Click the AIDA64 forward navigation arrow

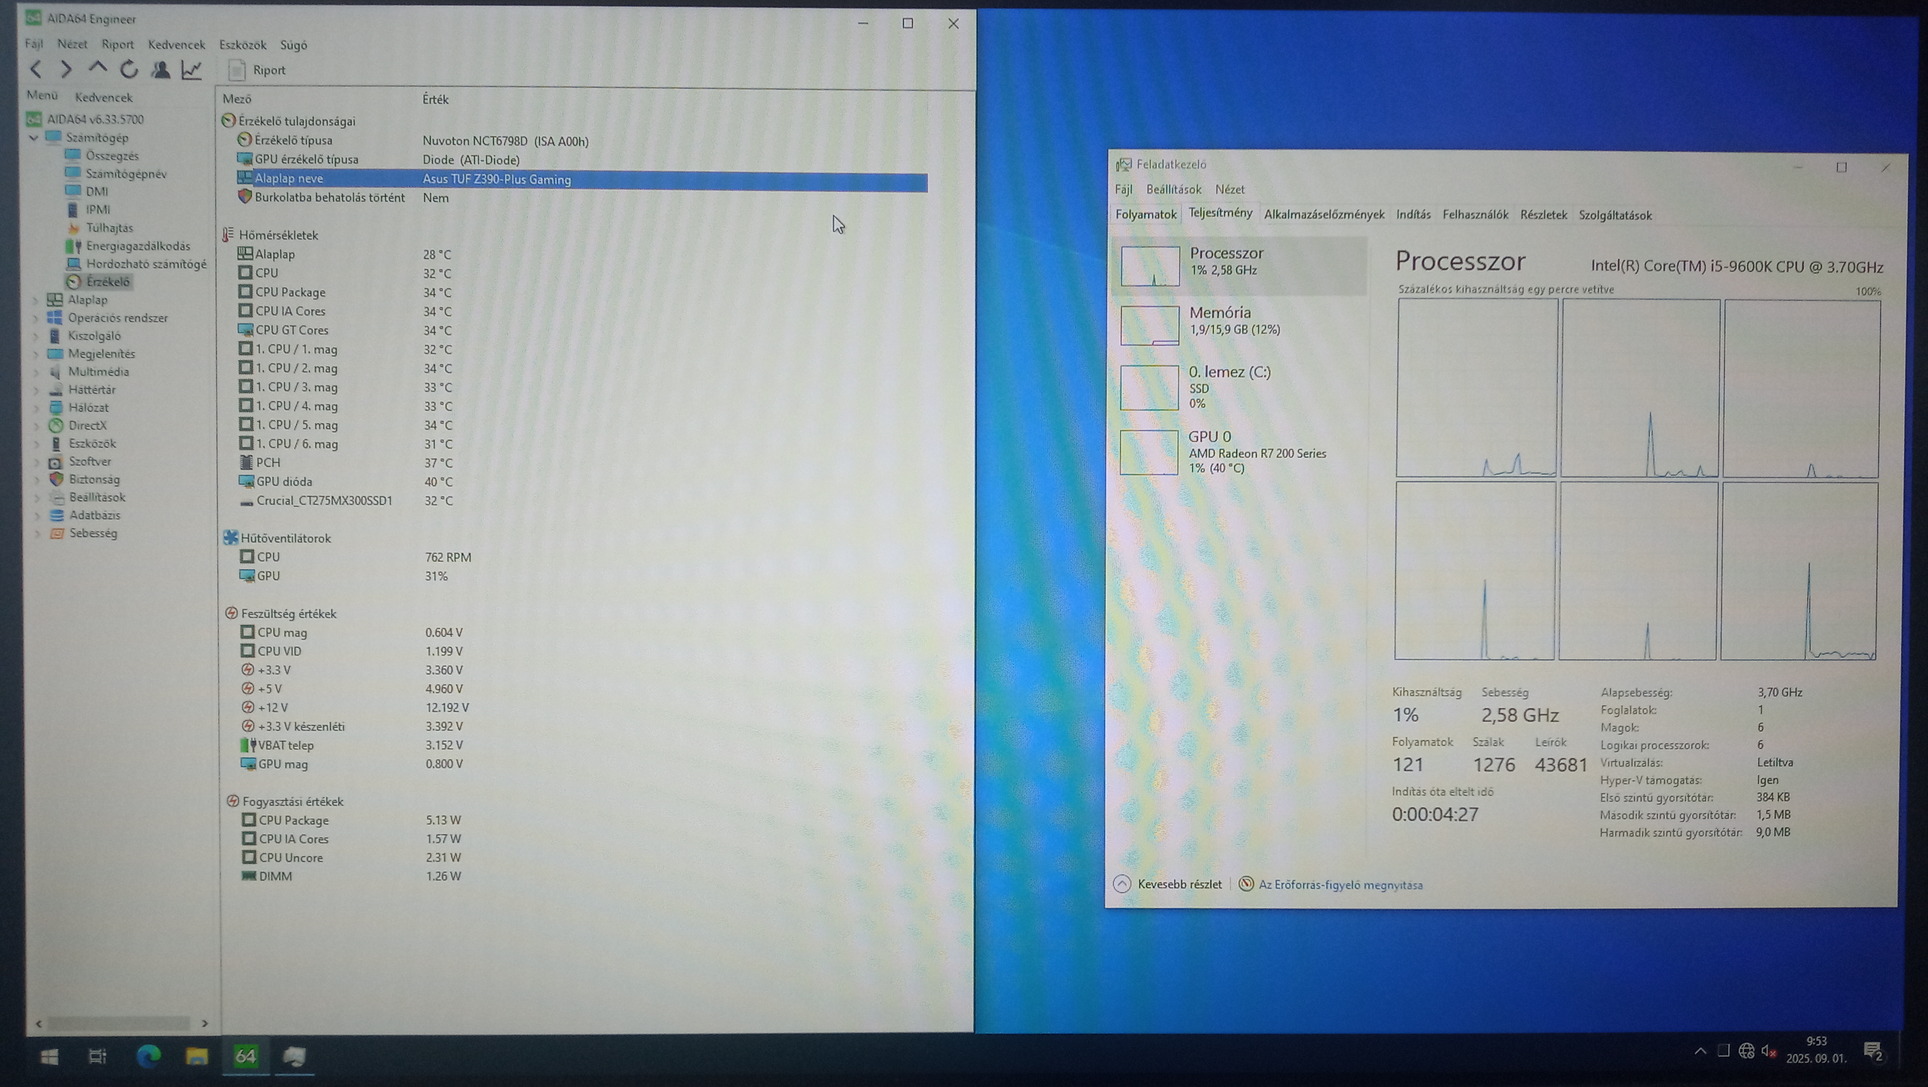click(x=66, y=69)
